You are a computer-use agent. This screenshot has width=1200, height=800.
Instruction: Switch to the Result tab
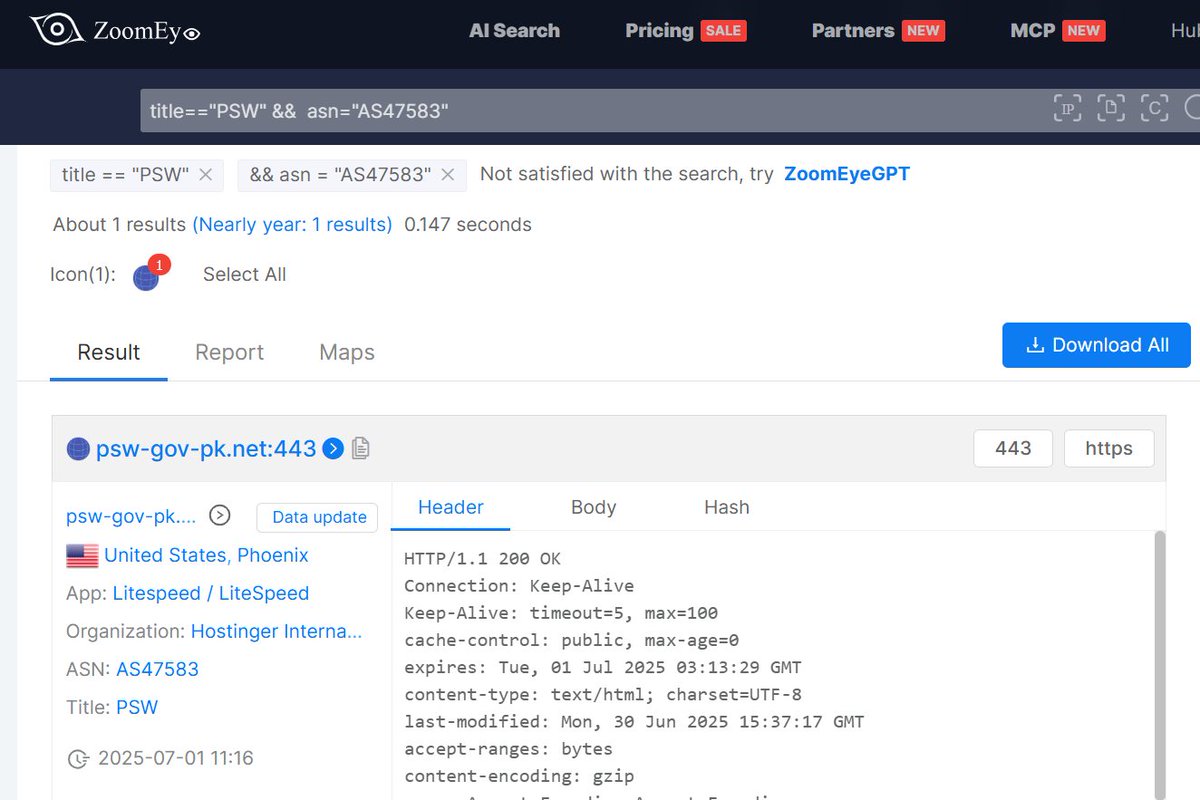click(x=108, y=353)
